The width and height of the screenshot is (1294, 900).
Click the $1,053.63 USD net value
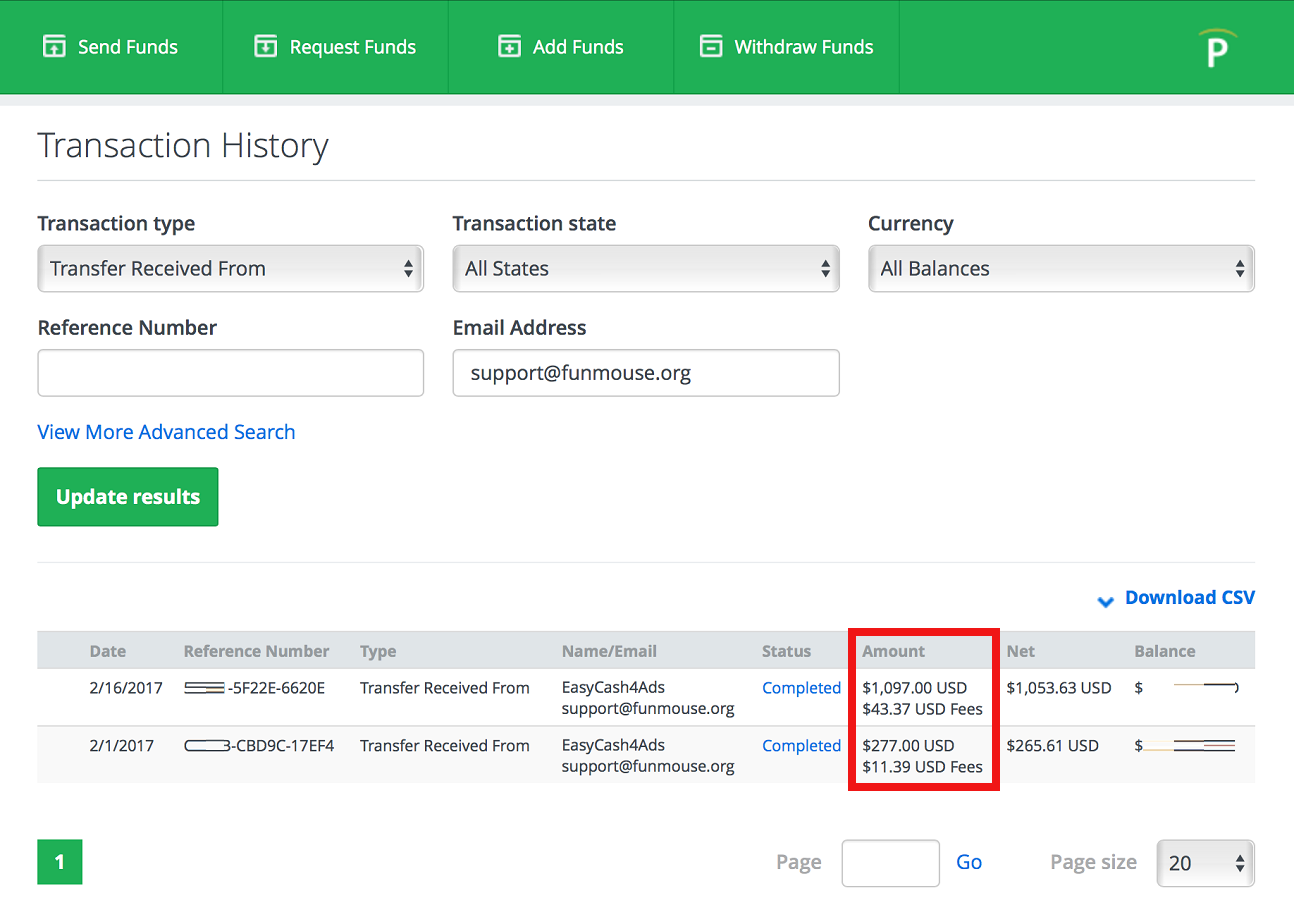click(x=1059, y=688)
